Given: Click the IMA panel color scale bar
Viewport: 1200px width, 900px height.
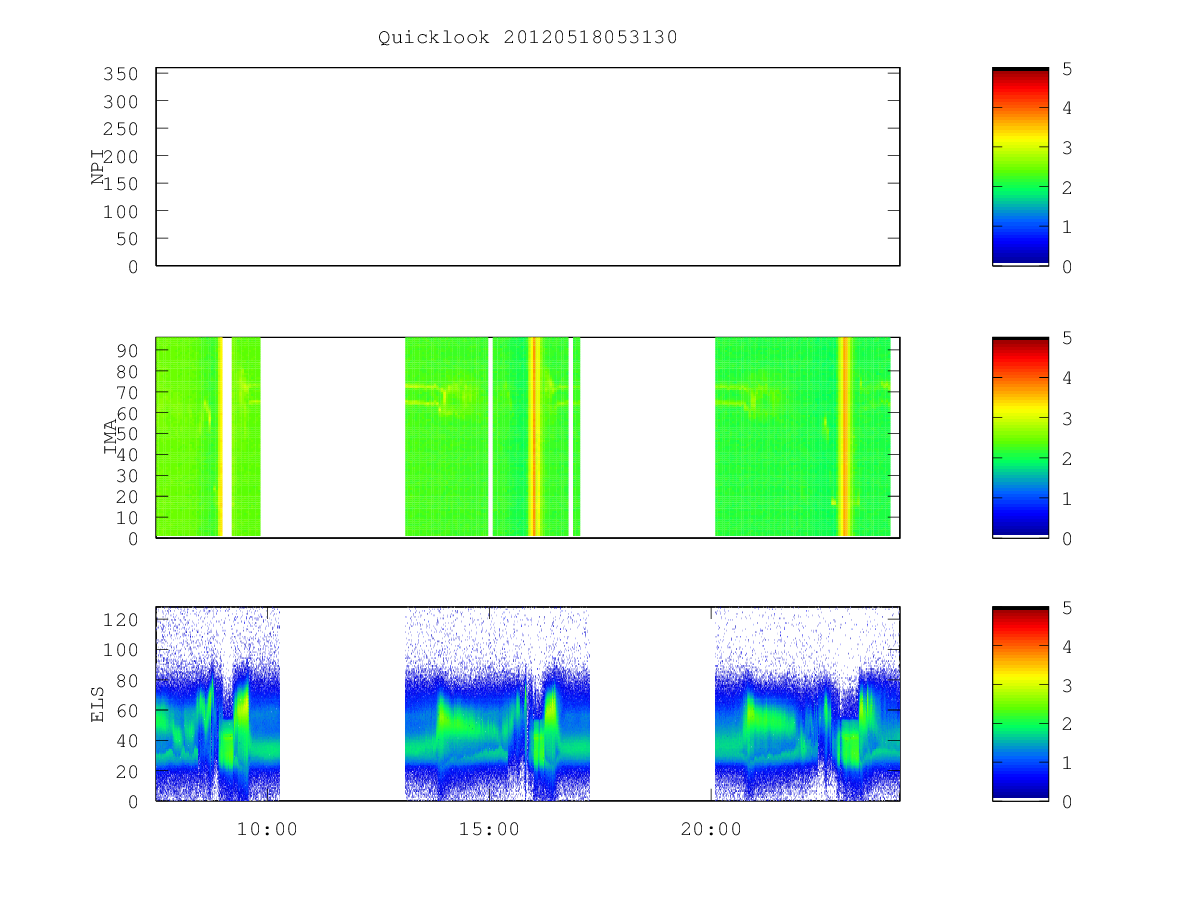Looking at the screenshot, I should click(x=1020, y=438).
